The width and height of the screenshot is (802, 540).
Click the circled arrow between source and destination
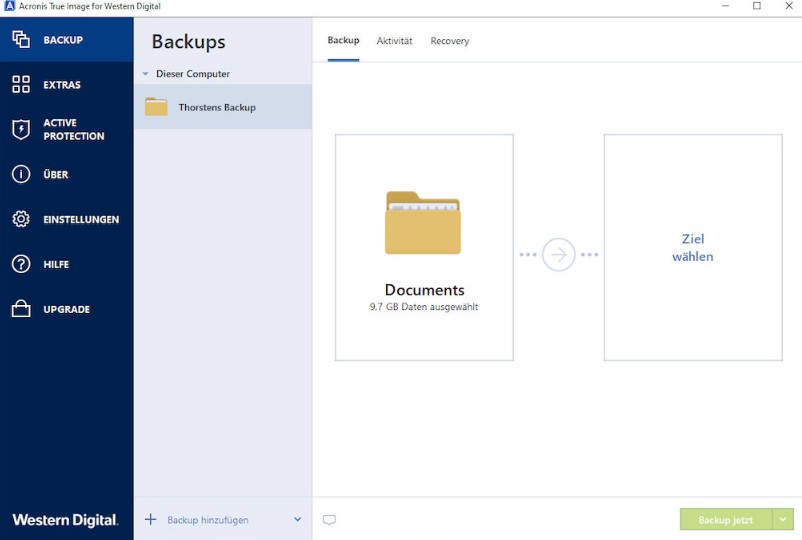tap(559, 254)
